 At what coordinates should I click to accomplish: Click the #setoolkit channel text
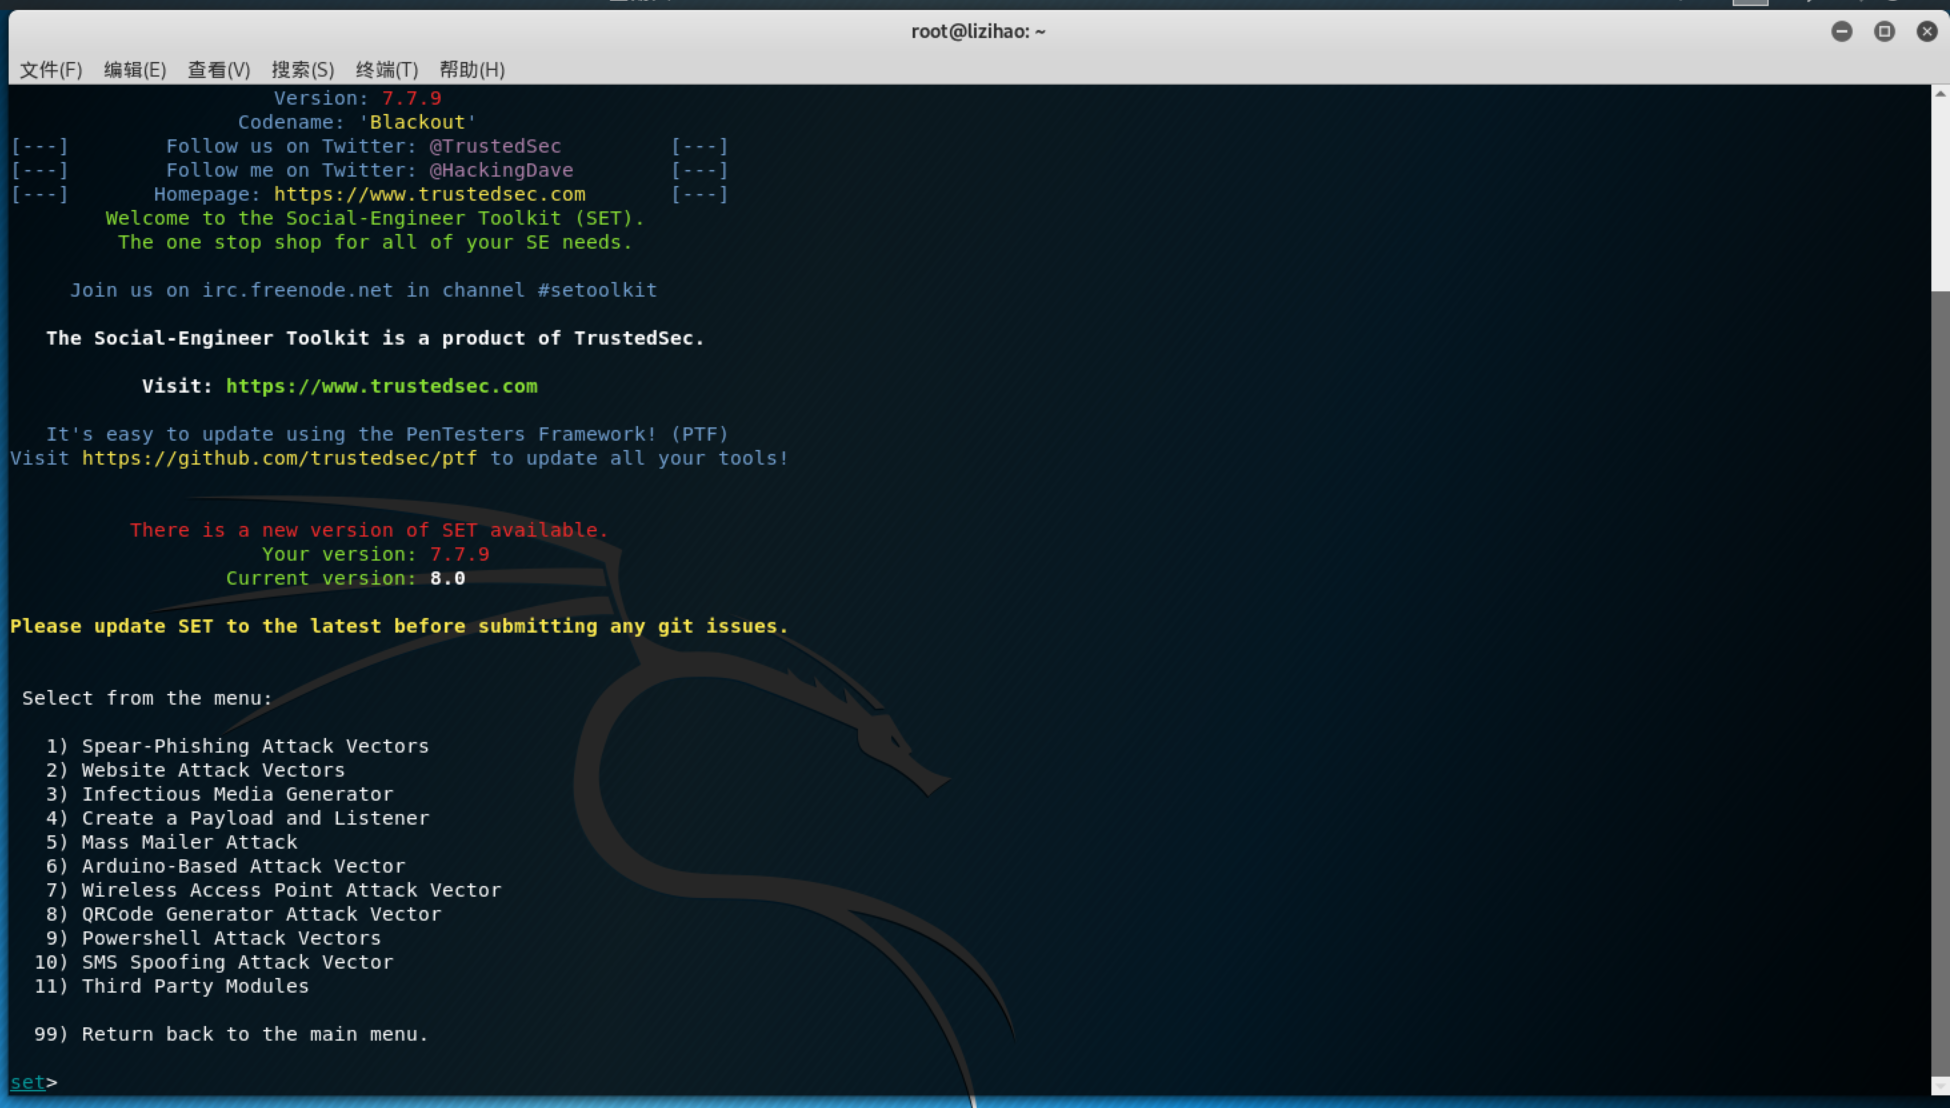pos(598,290)
